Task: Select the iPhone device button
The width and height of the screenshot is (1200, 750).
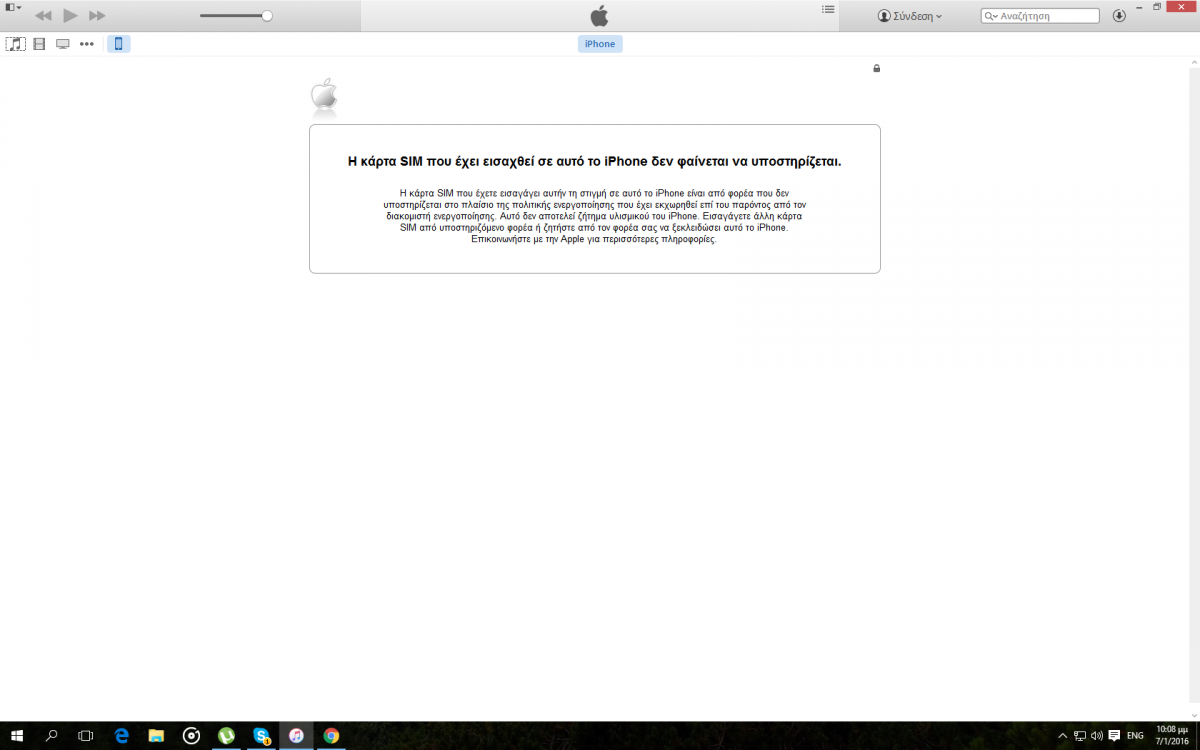Action: pos(118,44)
